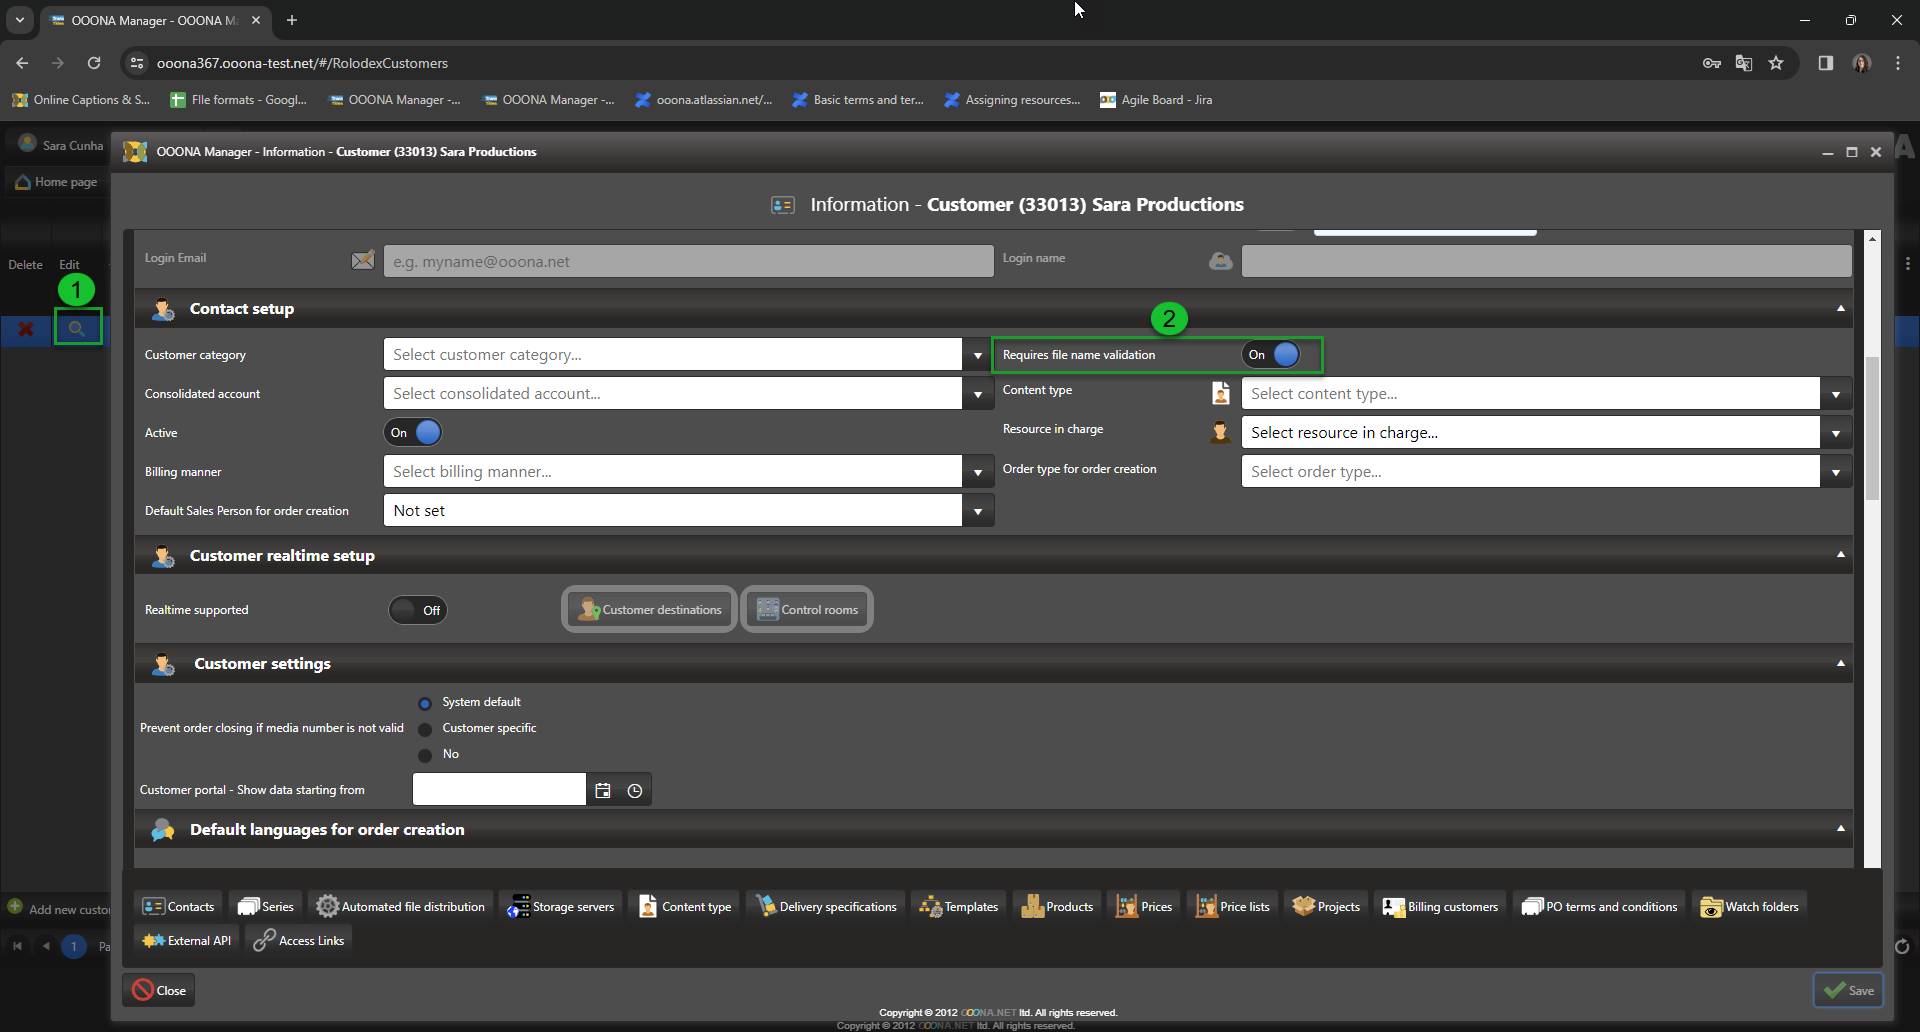Screen dimensions: 1920x1032
Task: Click the calendar icon for portal date
Action: (603, 791)
